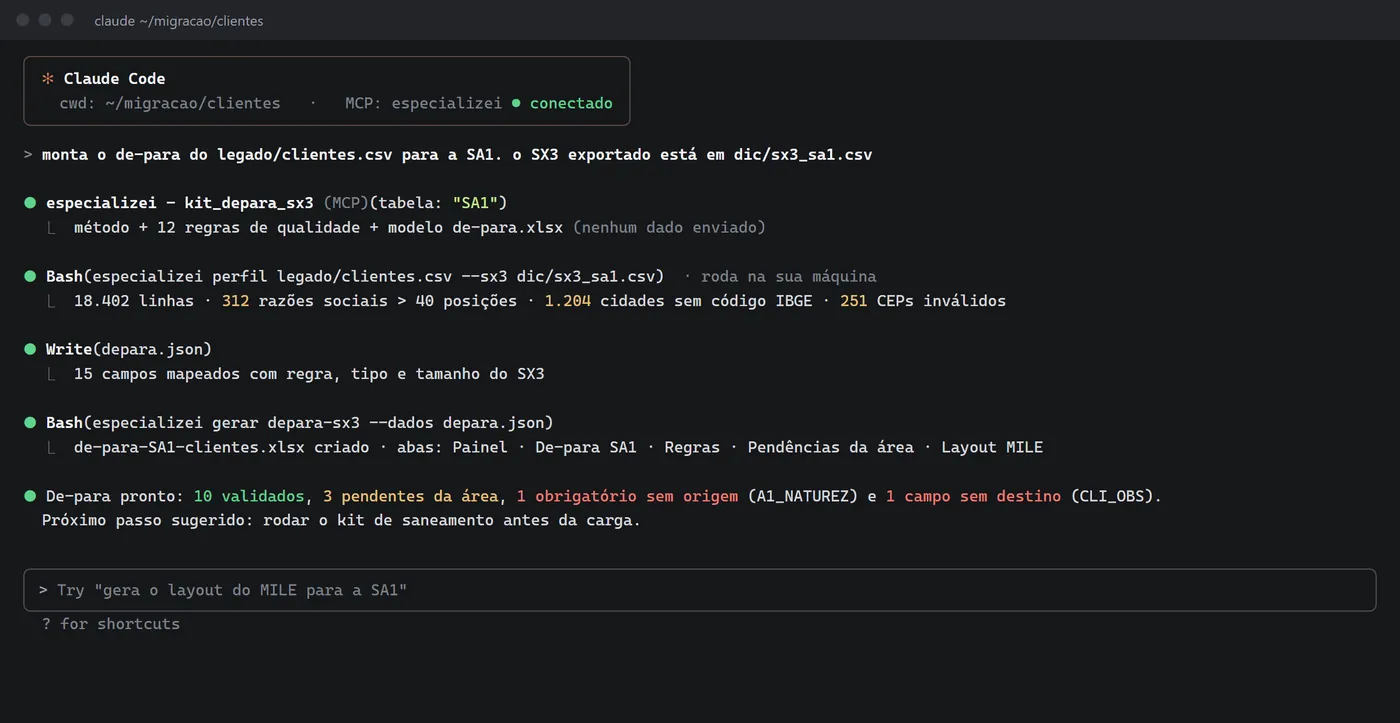Click the orange Claude Code asterisk logo

47,78
